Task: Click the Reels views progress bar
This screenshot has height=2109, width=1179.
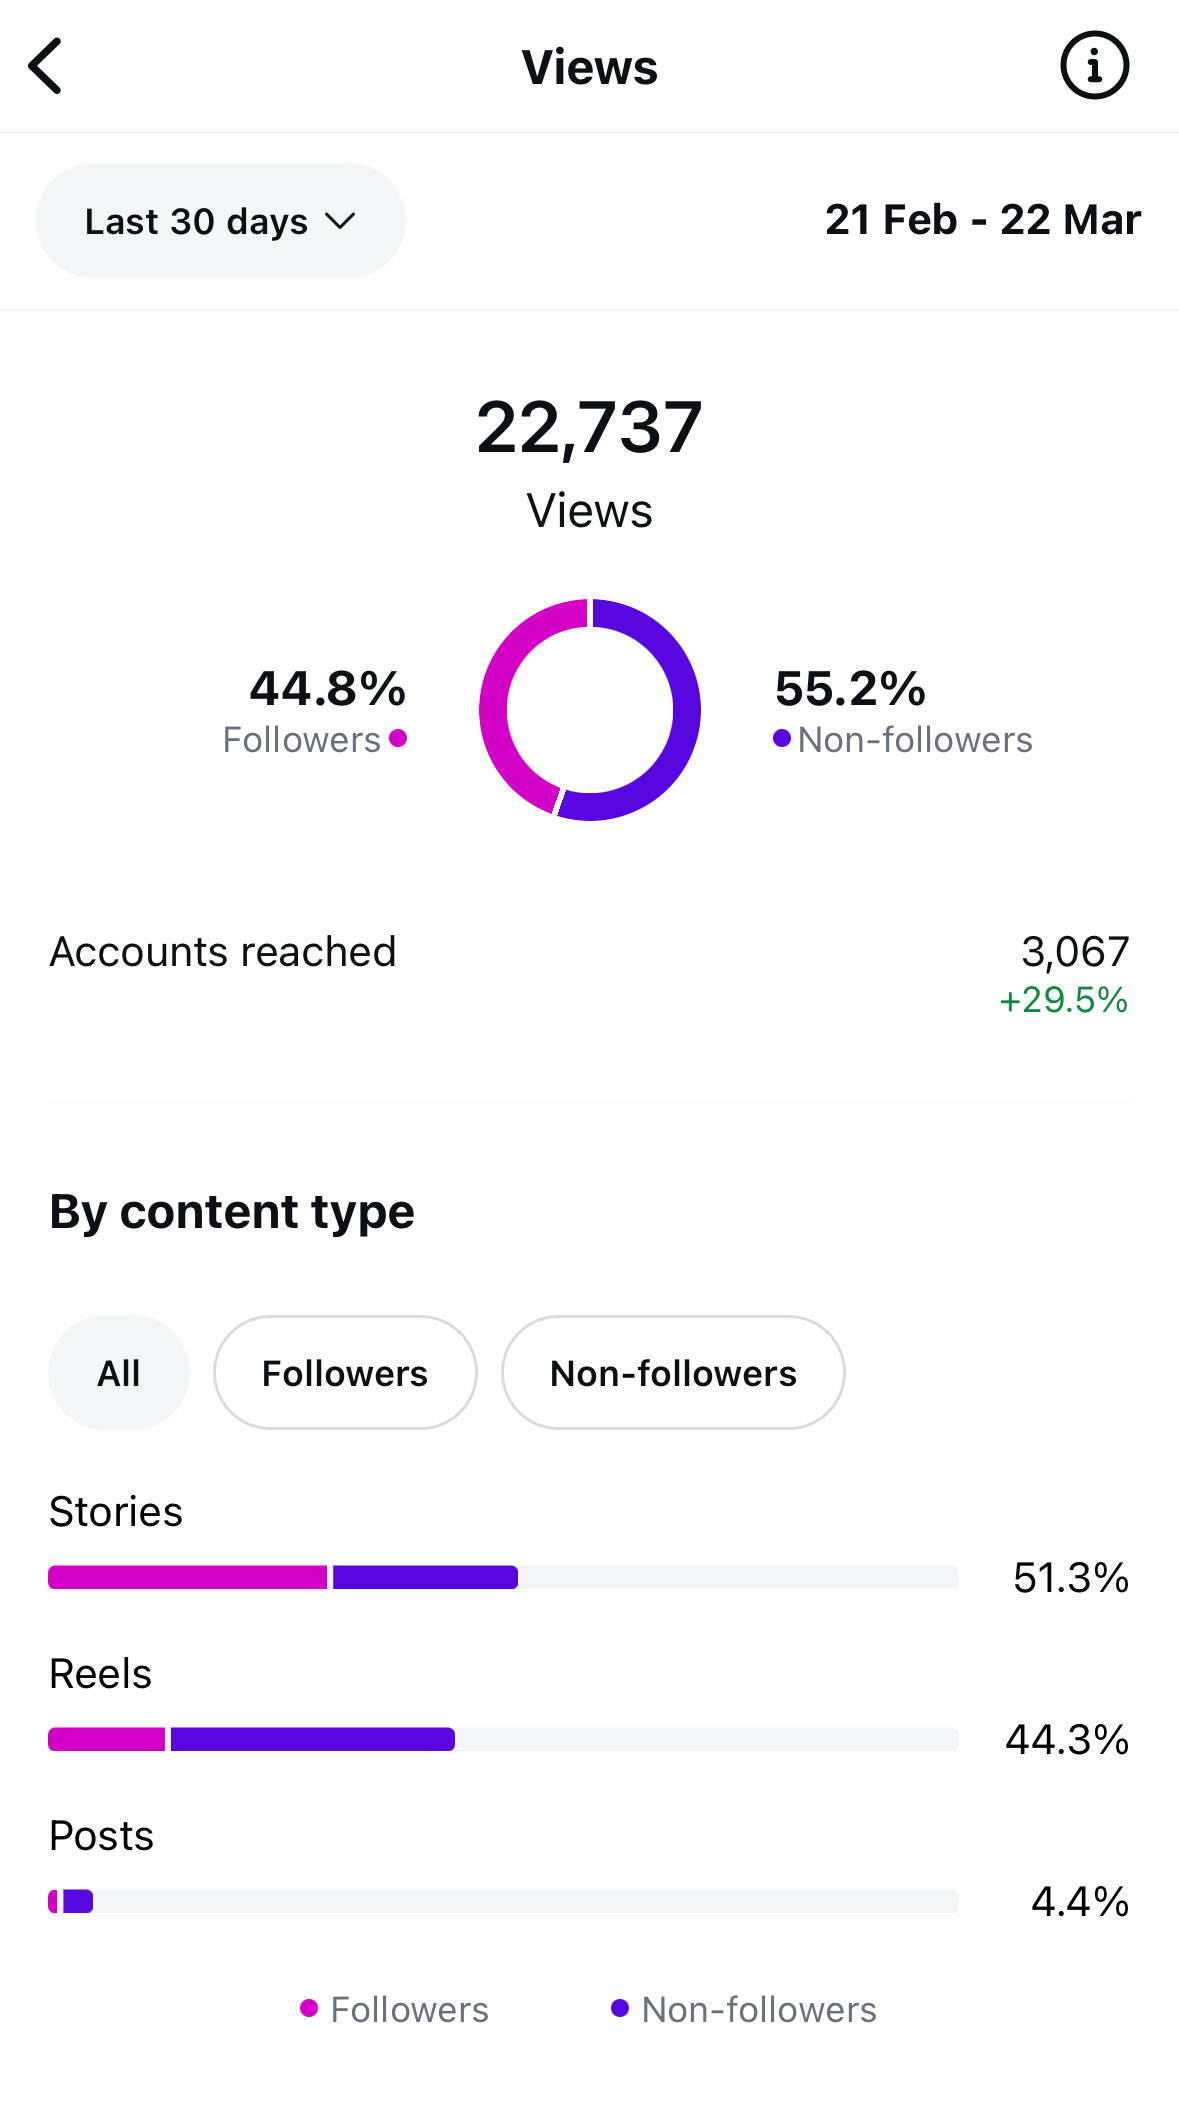Action: point(503,1739)
